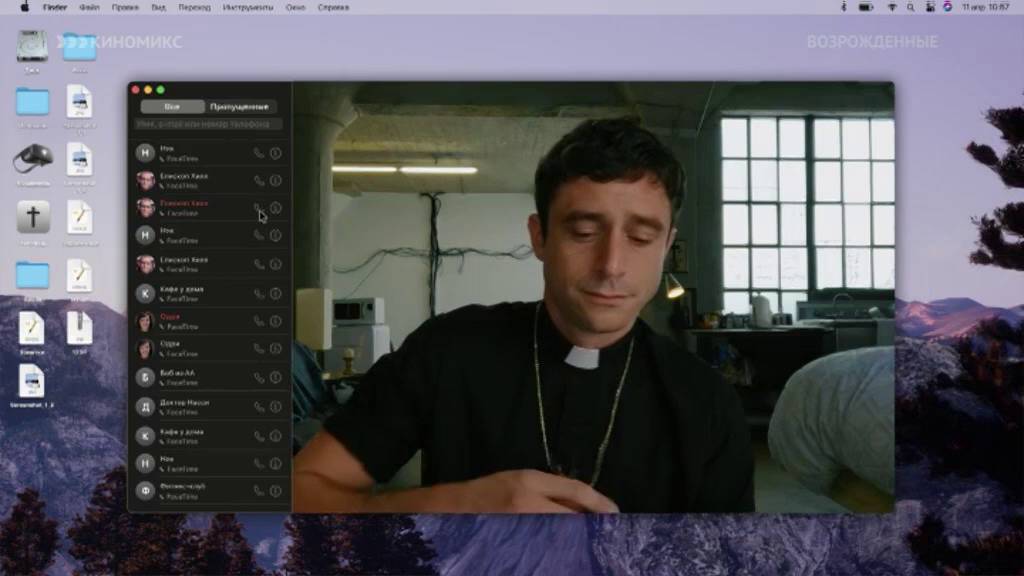
Task: Open the hard drive icon on the desktop
Action: [32, 45]
